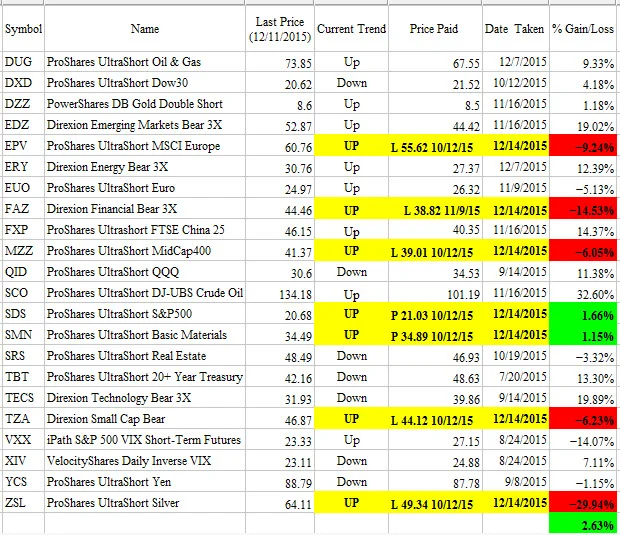The image size is (620, 535).
Task: Select YCS last price 88.79
Action: pyautogui.click(x=280, y=481)
